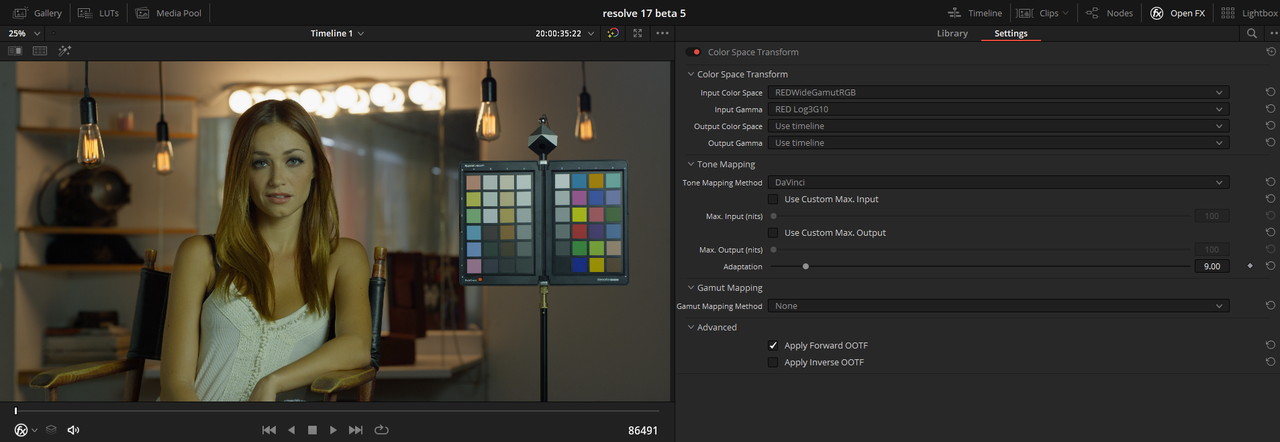
Task: Reset the Output Gamma value
Action: point(1270,143)
